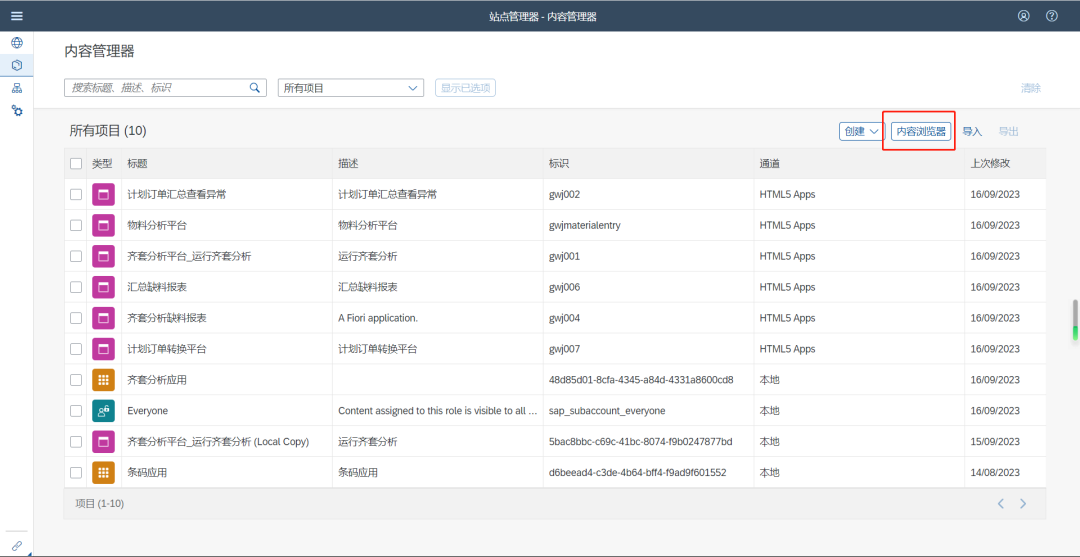Click the date 14/08/2023
This screenshot has width=1080, height=557.
[995, 472]
